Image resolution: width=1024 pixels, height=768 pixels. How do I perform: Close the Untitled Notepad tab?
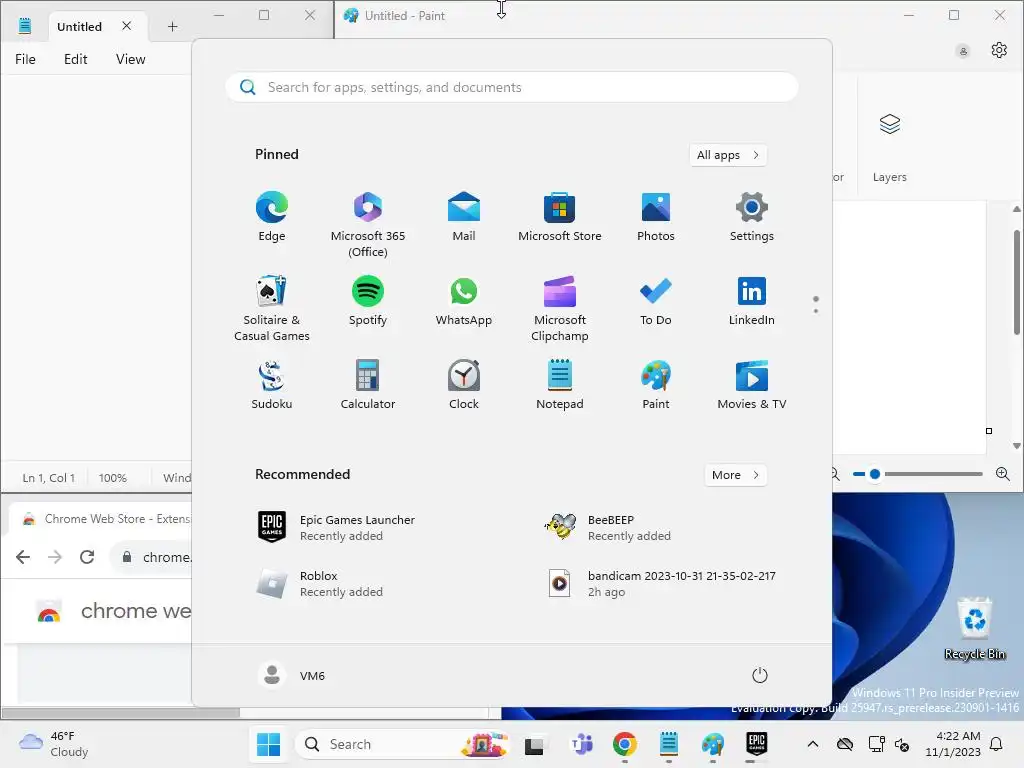coord(127,26)
